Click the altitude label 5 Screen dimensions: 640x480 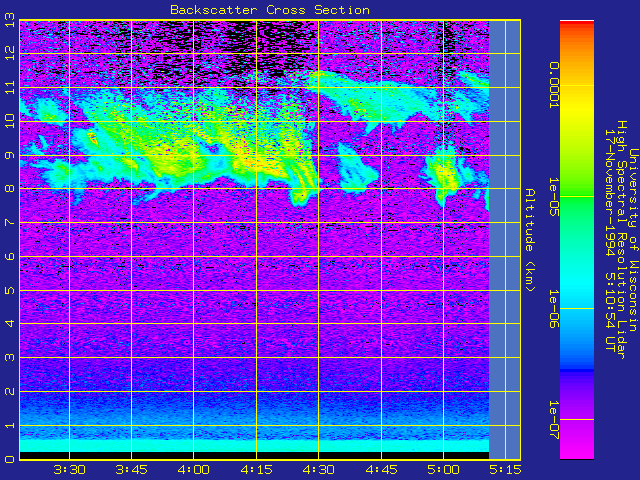(x=10, y=291)
